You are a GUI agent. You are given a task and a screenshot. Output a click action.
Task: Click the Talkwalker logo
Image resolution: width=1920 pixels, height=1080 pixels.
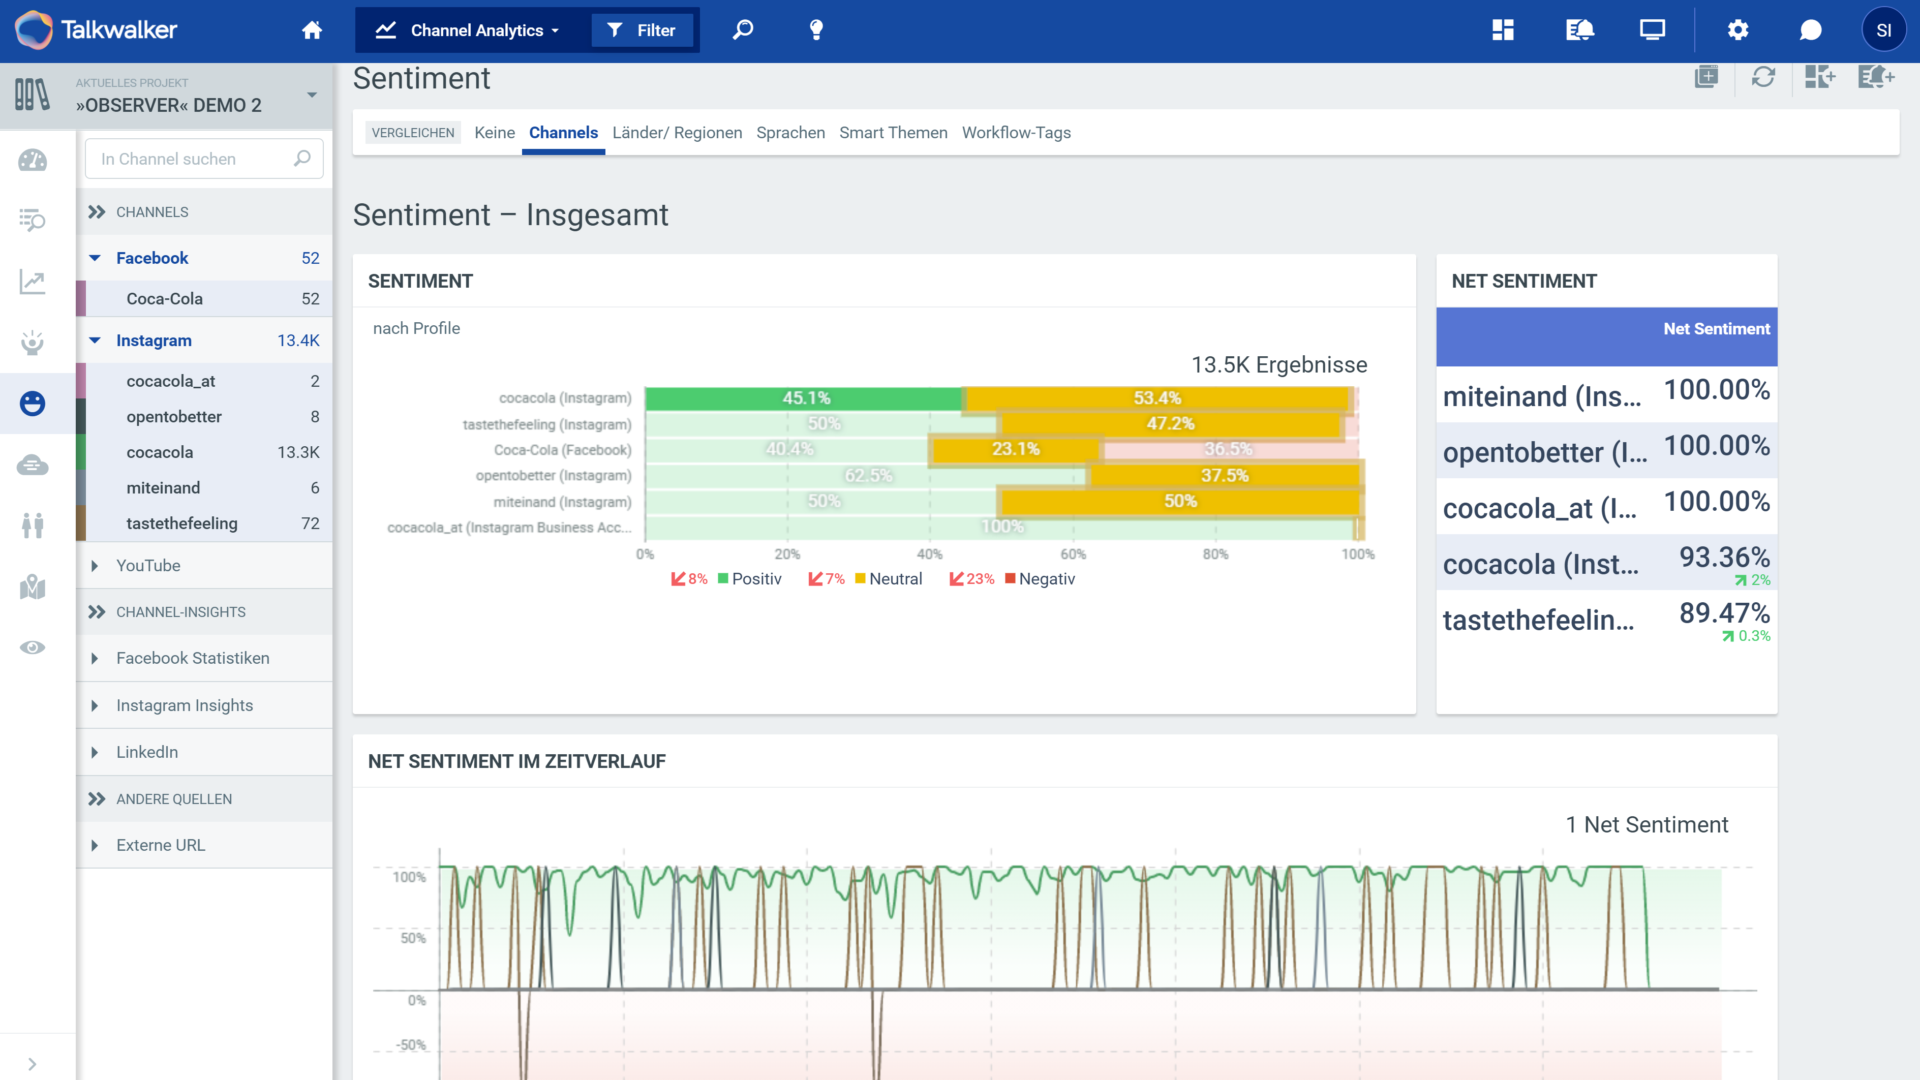(x=96, y=30)
